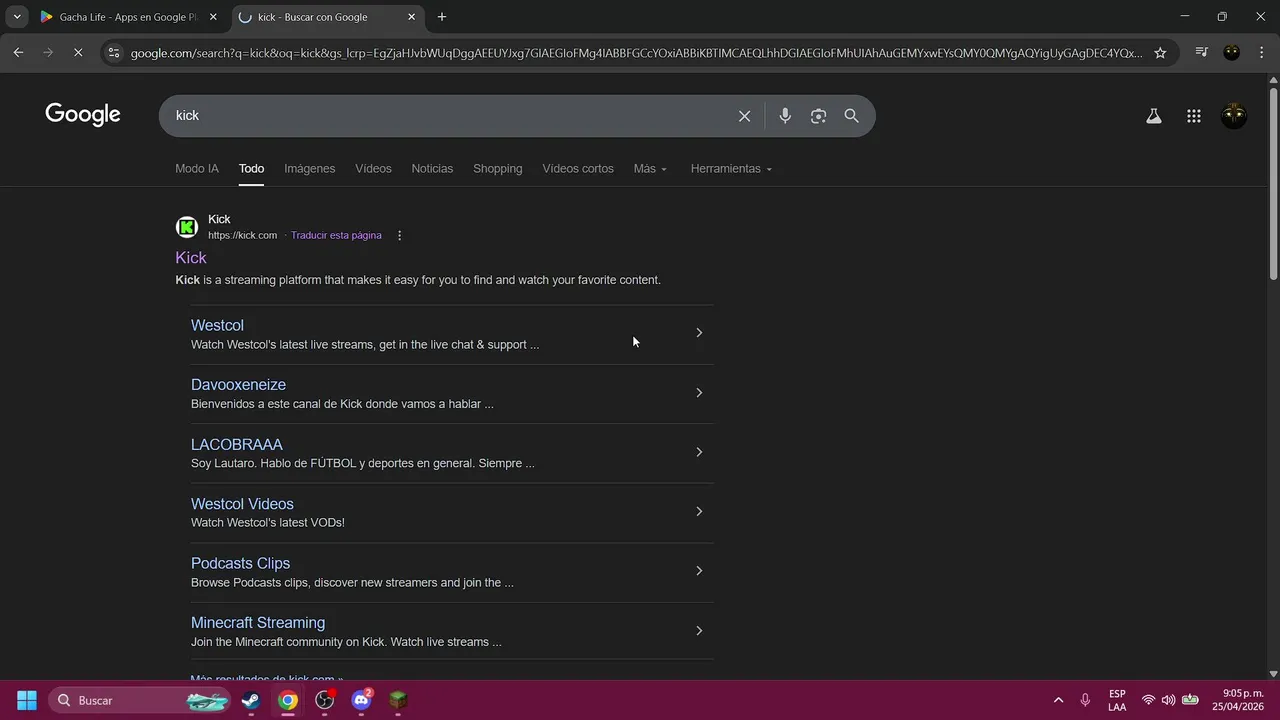Expand the LACOBRAAA sitelink chevron

(x=699, y=452)
